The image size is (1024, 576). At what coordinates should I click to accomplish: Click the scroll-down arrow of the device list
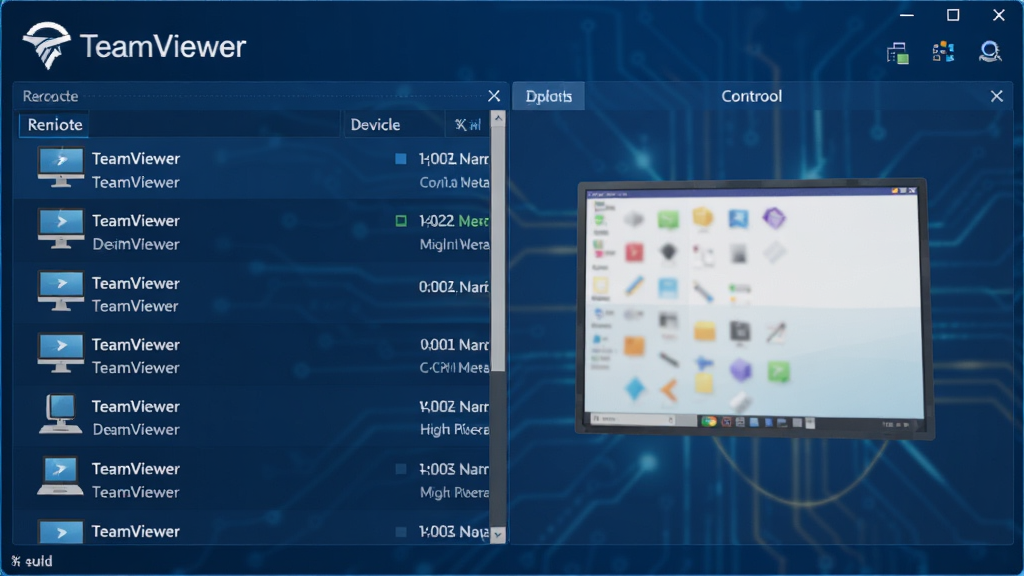click(498, 535)
